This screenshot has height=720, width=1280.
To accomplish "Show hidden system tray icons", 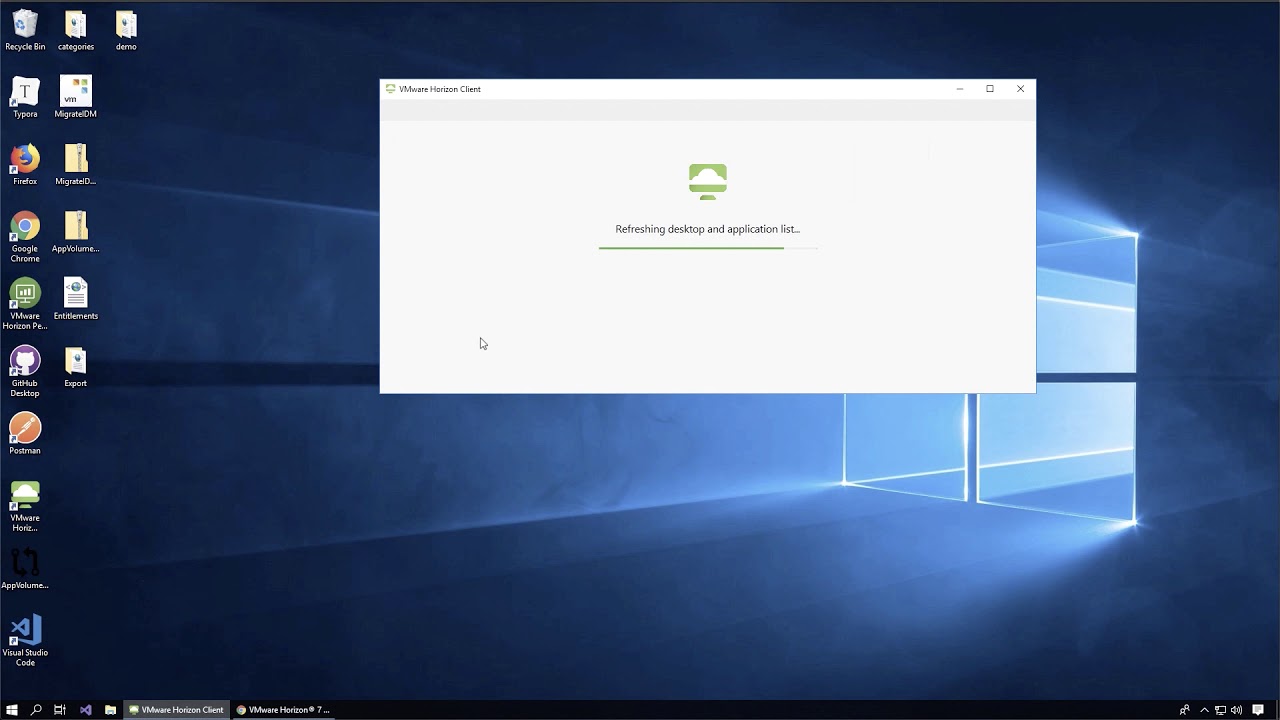I will pyautogui.click(x=1204, y=710).
